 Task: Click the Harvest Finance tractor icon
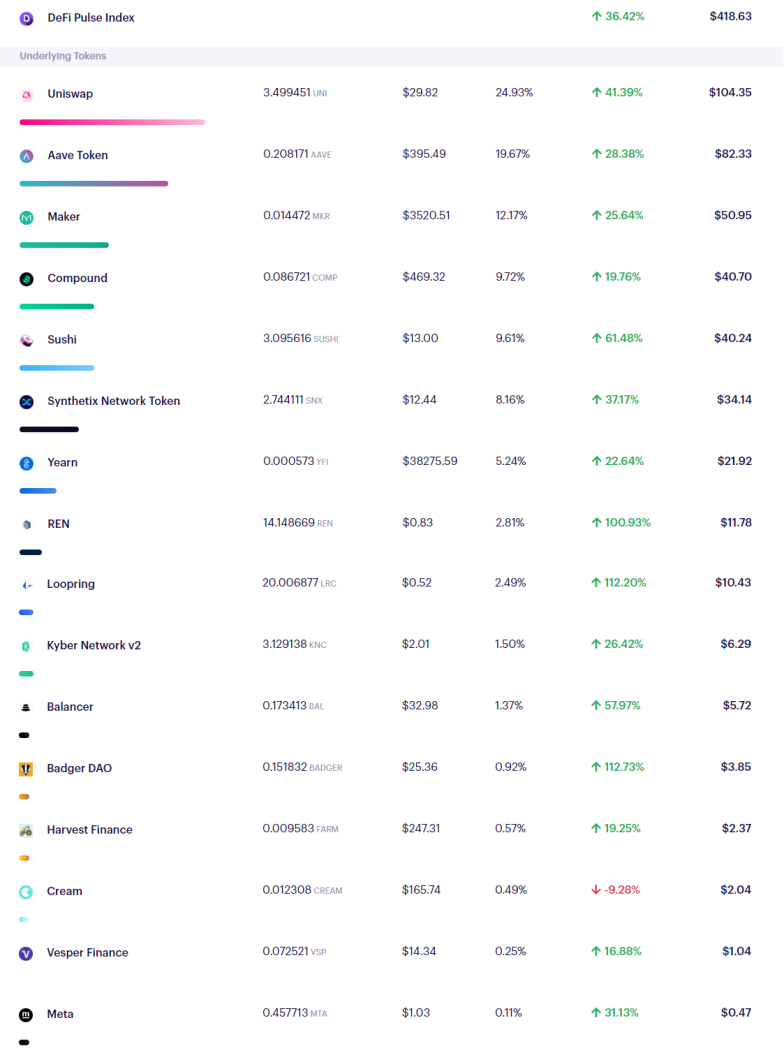point(26,830)
